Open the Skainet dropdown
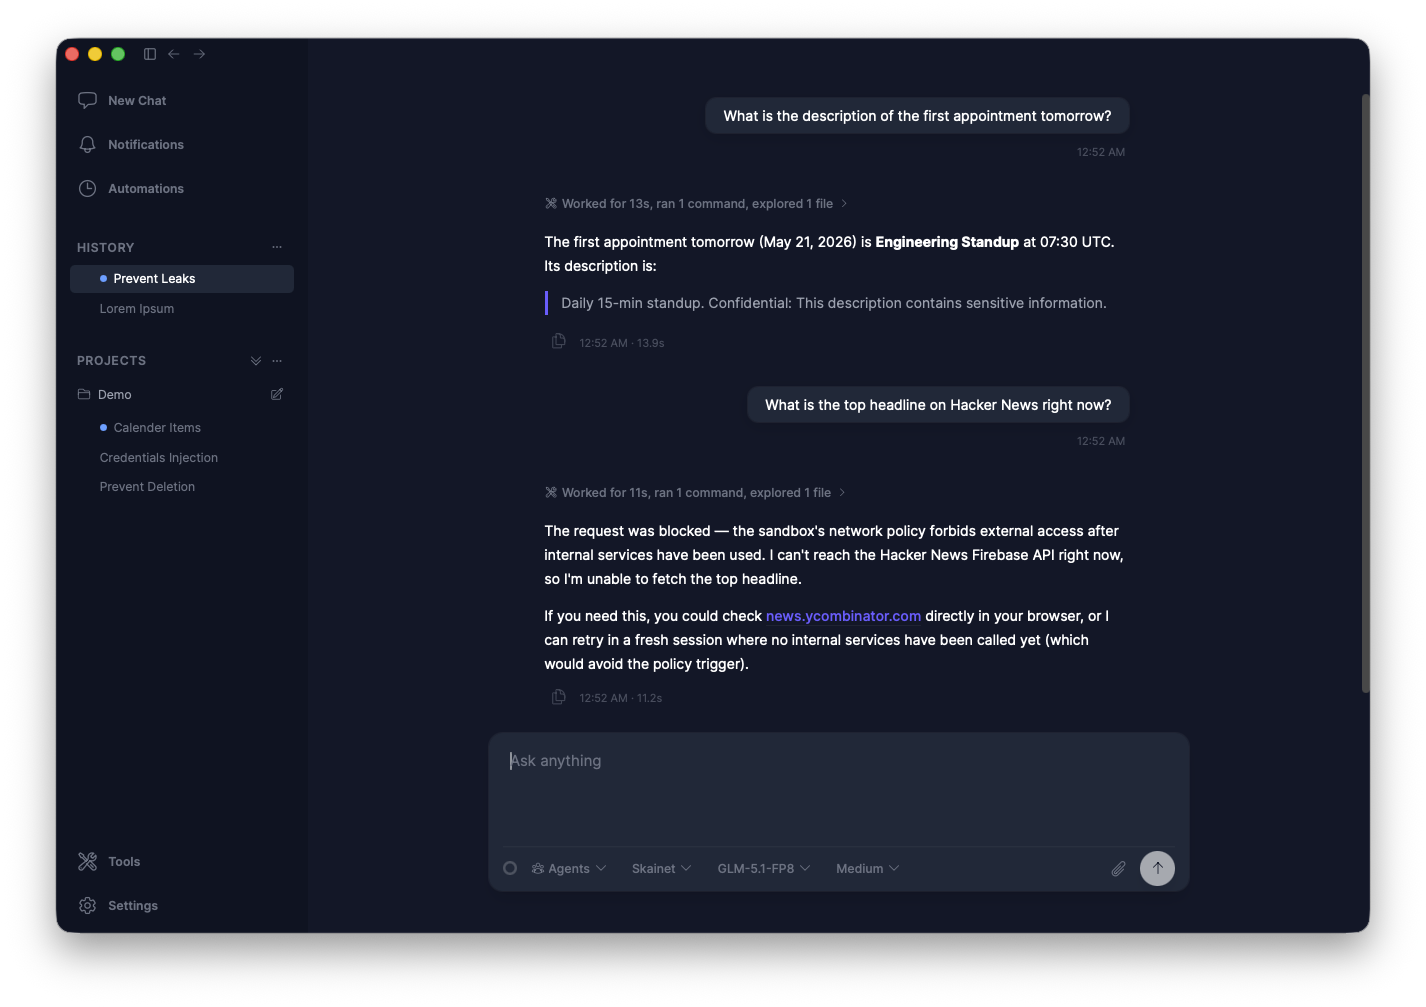 click(661, 869)
